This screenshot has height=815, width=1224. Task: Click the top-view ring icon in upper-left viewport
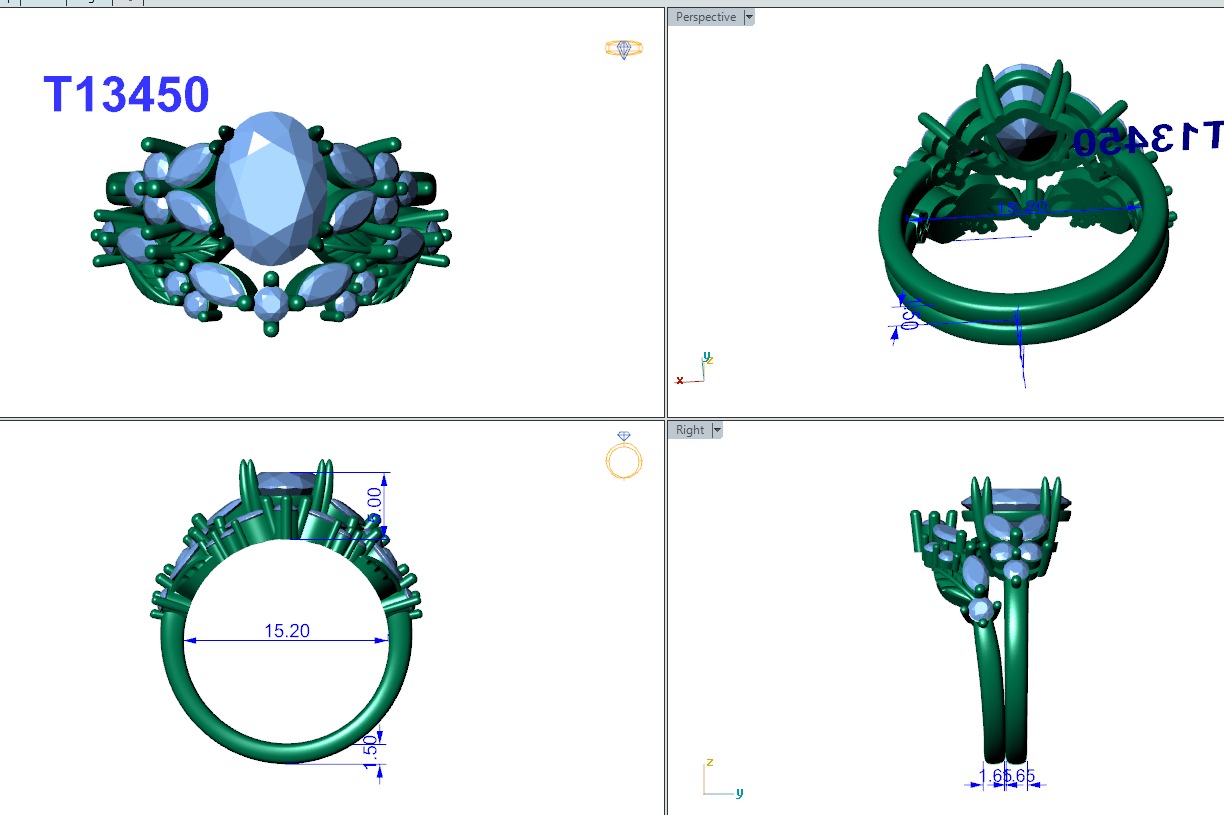pos(624,48)
